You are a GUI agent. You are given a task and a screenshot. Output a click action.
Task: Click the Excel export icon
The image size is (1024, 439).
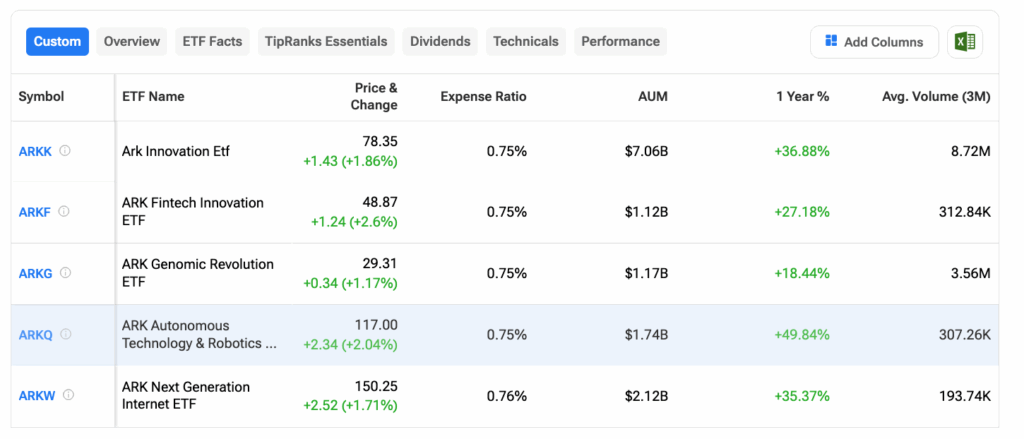click(x=965, y=42)
